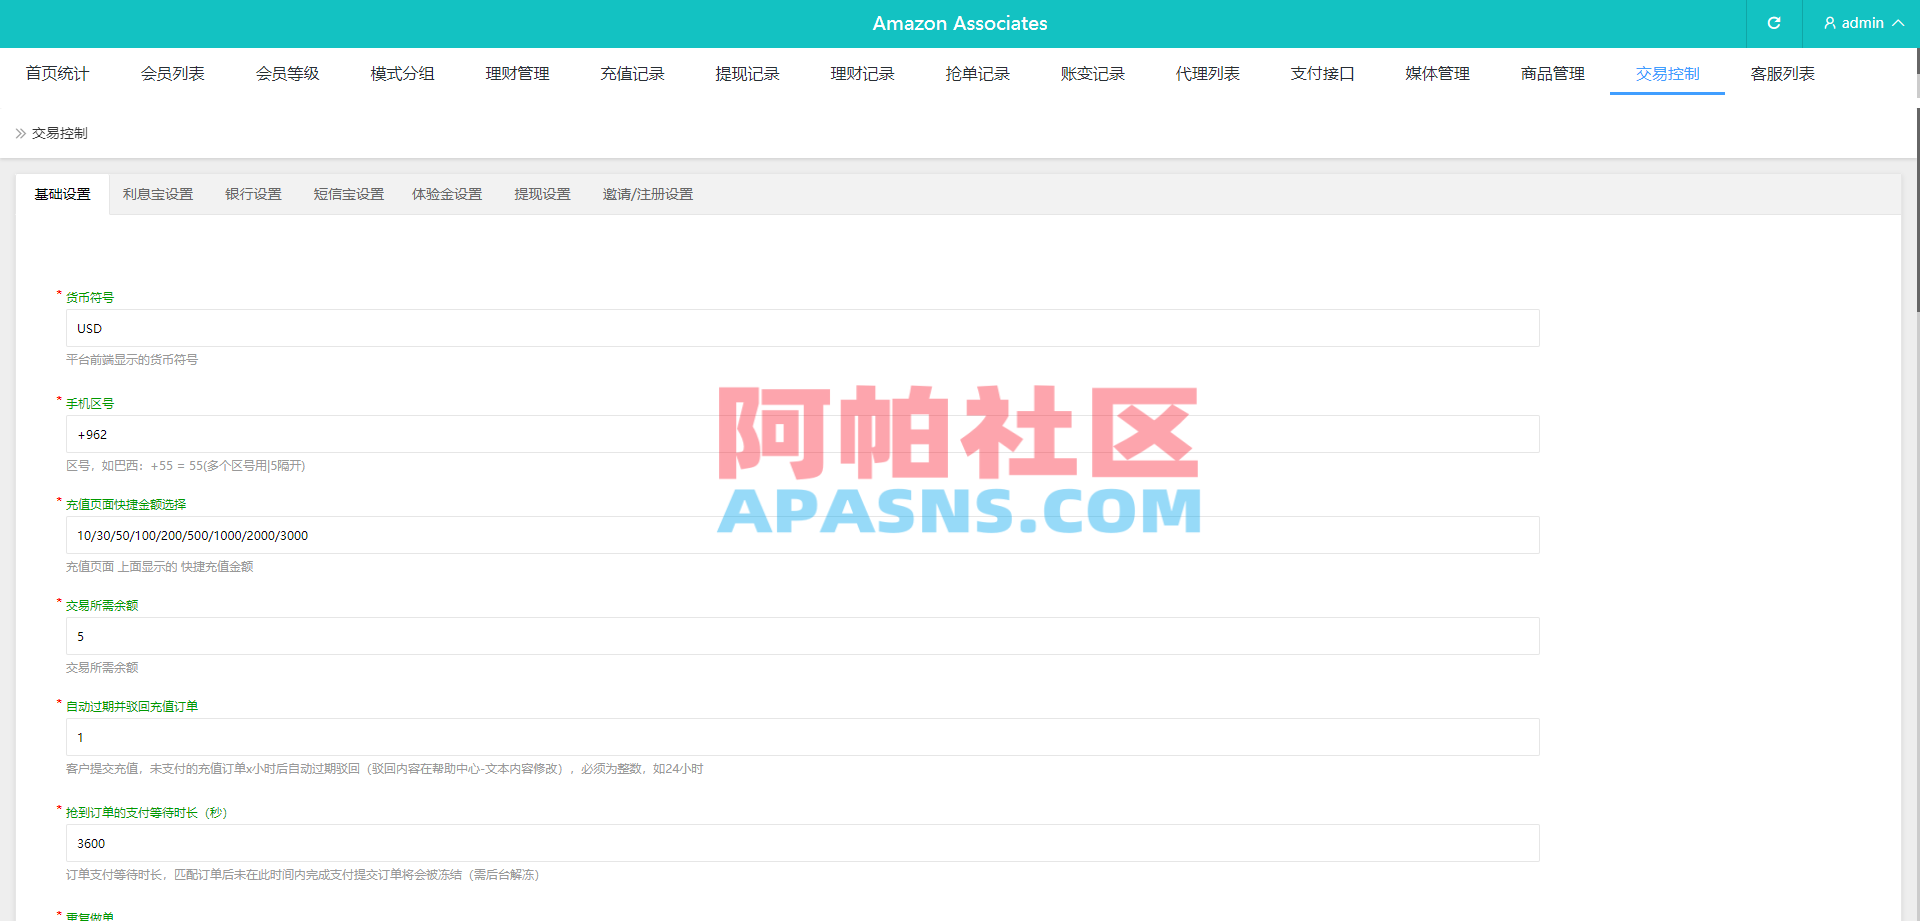Navigate to 支付接口 in the menu bar
1920x921 pixels.
[1322, 73]
